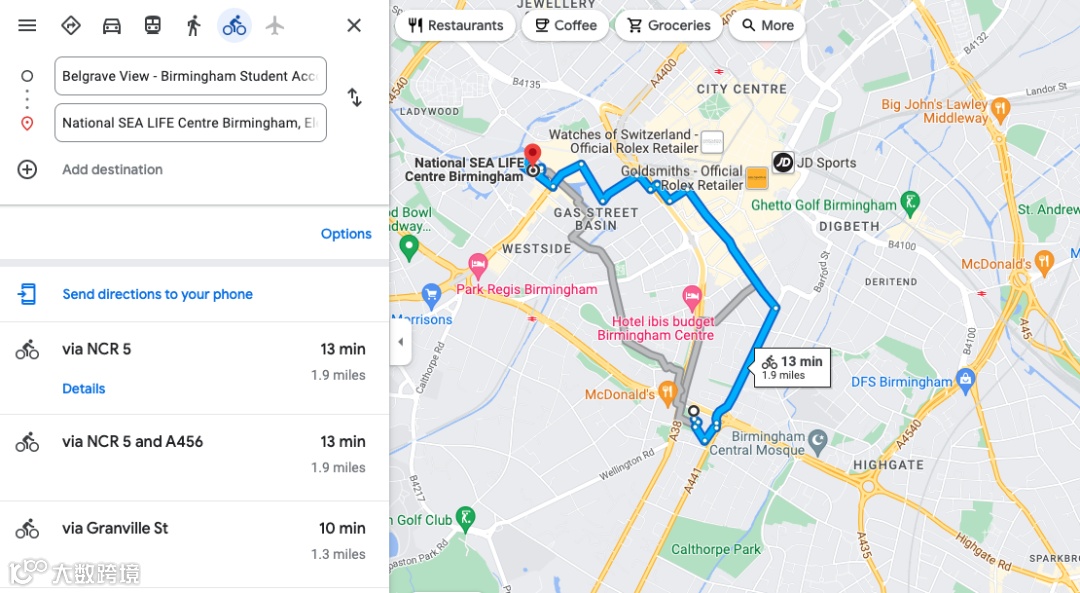The height and width of the screenshot is (593, 1080).
Task: Select the walking travel mode icon
Action: click(x=194, y=25)
